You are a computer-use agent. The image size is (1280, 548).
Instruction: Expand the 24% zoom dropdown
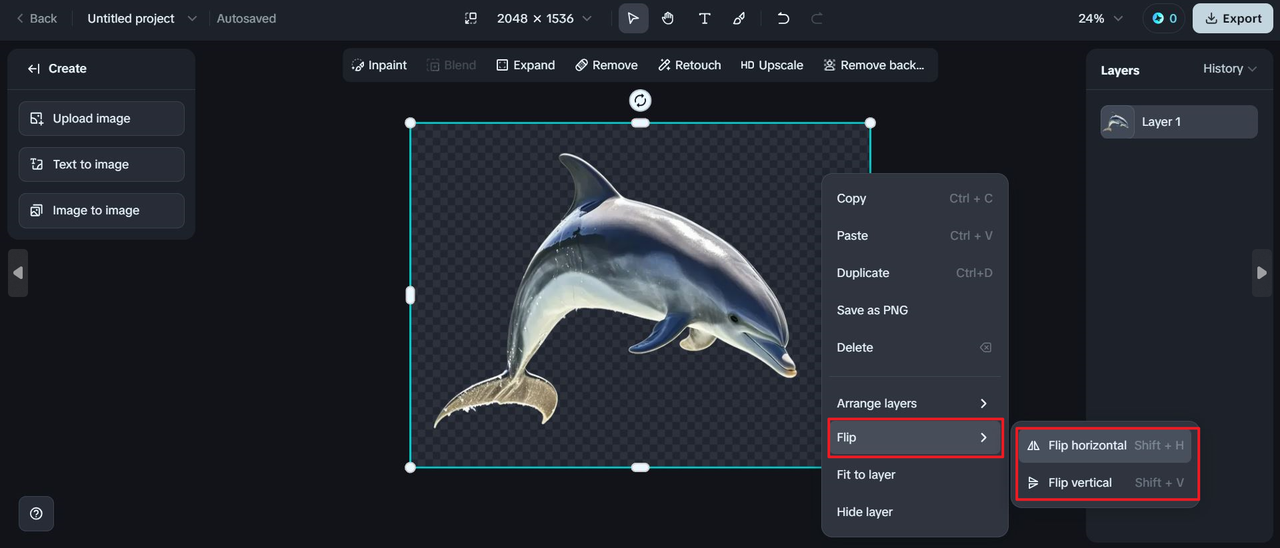[x=1100, y=18]
